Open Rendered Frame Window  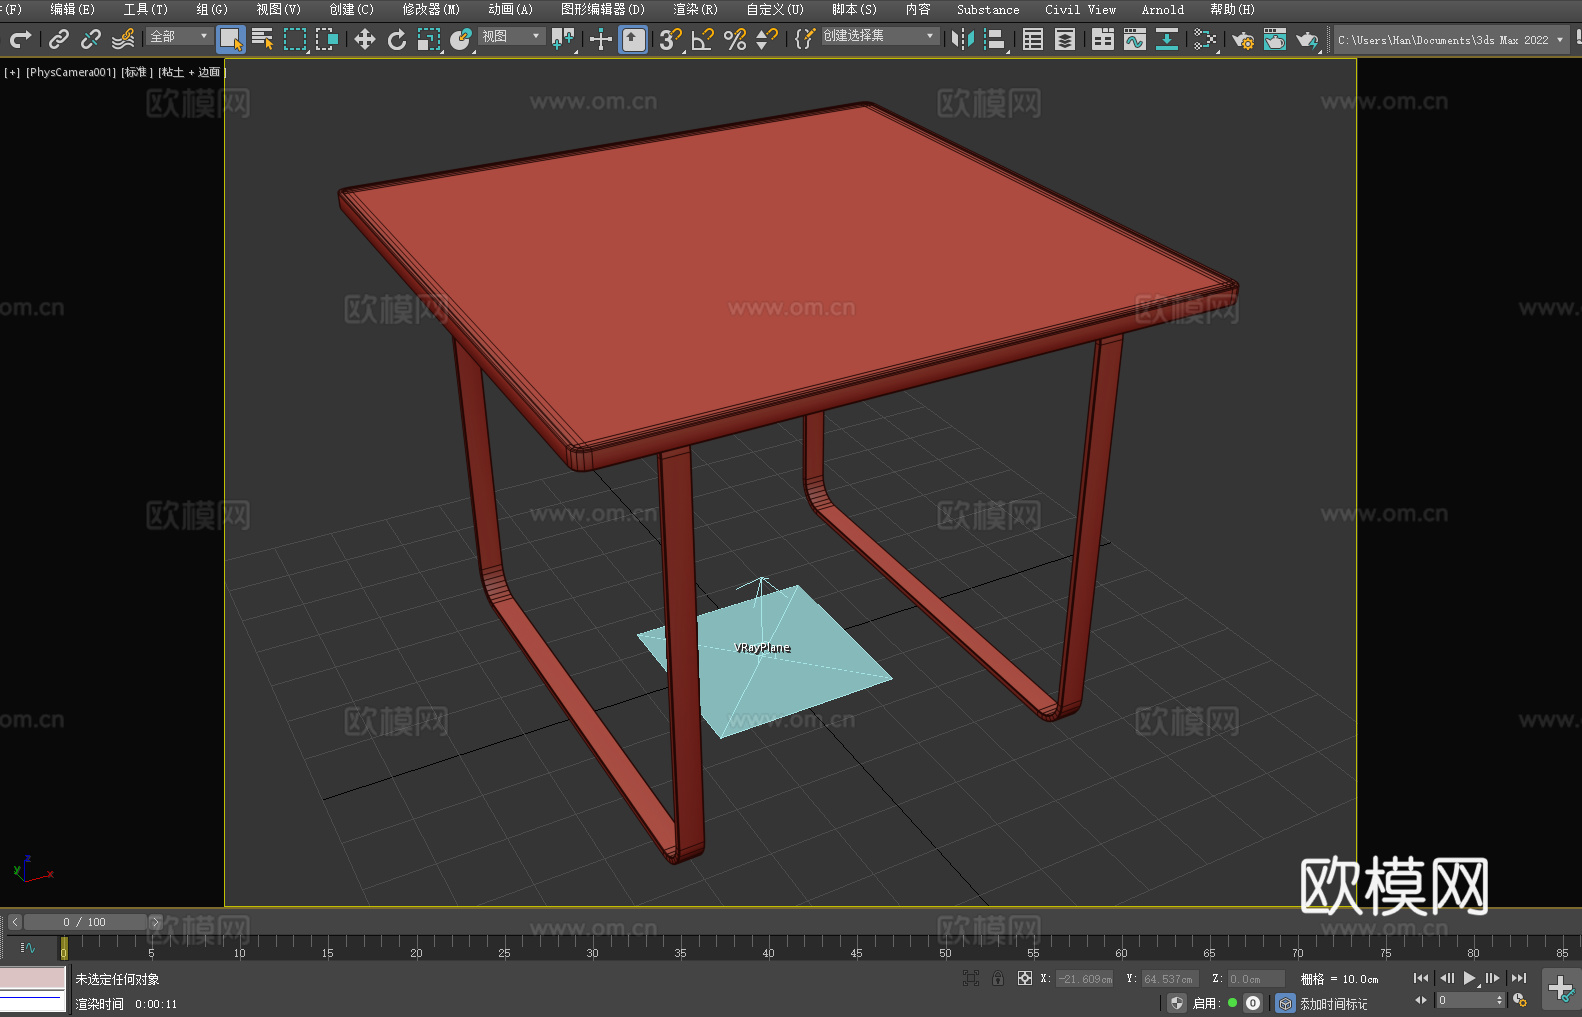click(x=1275, y=39)
